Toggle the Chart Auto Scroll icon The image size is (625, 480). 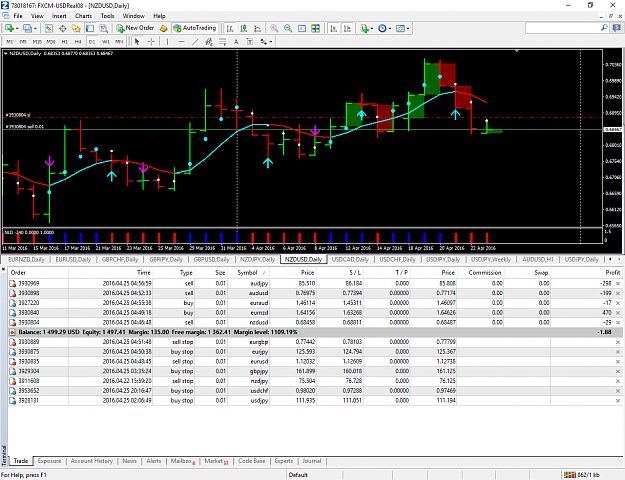point(334,28)
